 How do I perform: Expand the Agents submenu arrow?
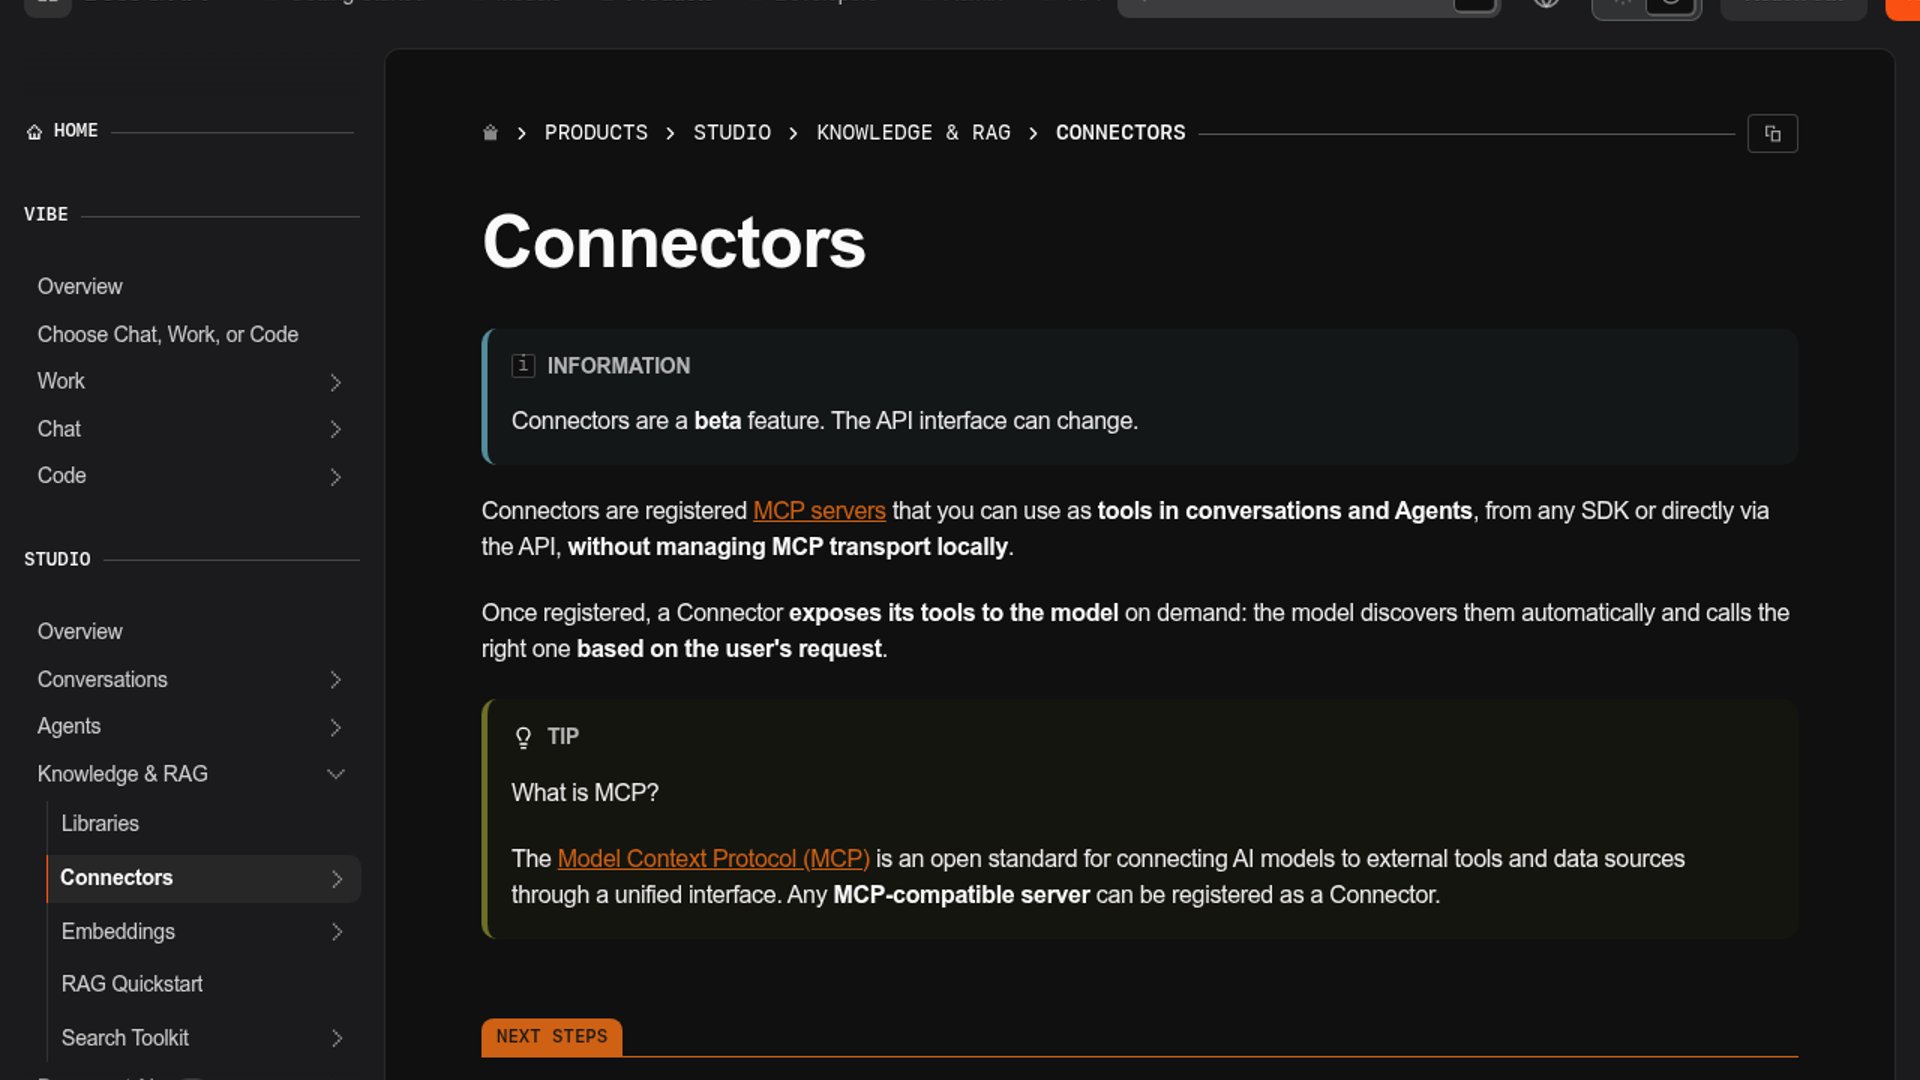(336, 727)
